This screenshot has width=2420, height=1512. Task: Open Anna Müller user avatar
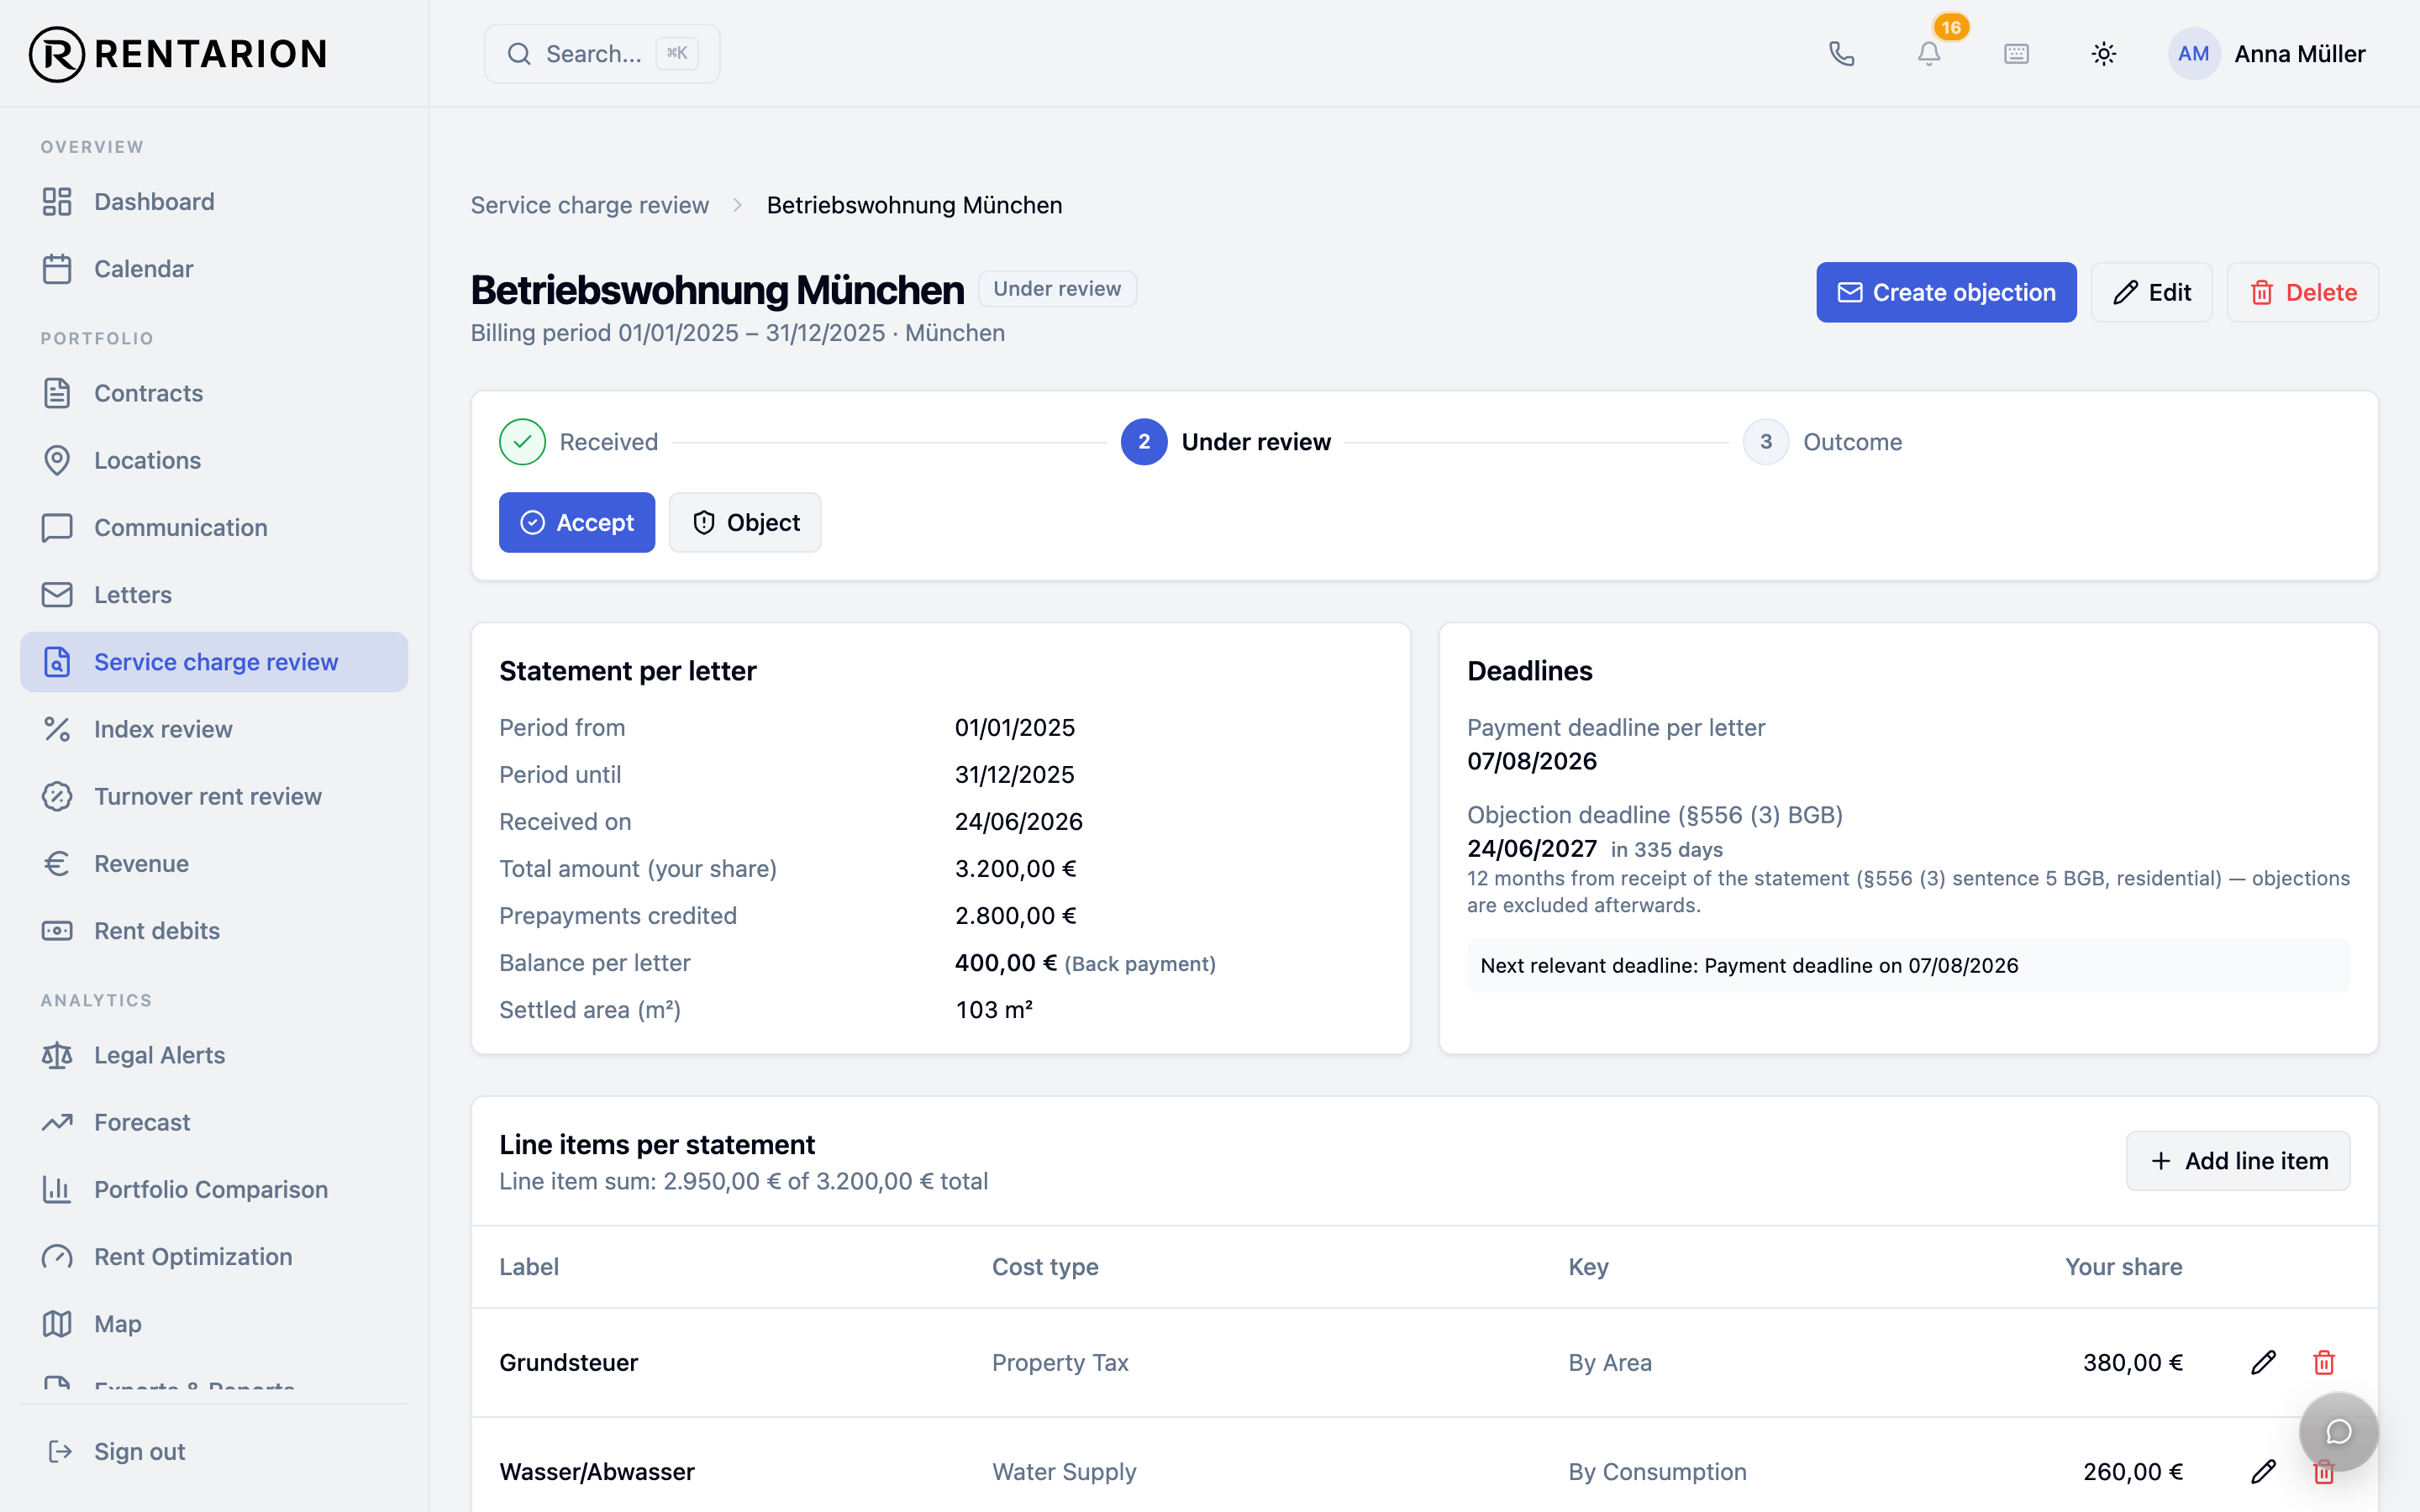click(2193, 54)
